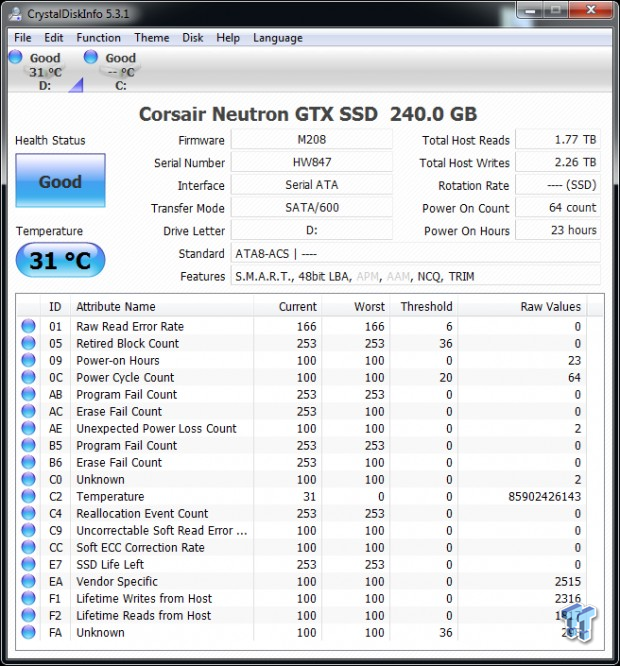This screenshot has width=620, height=666.
Task: Click the Serial Number field HW847
Action: coord(312,162)
